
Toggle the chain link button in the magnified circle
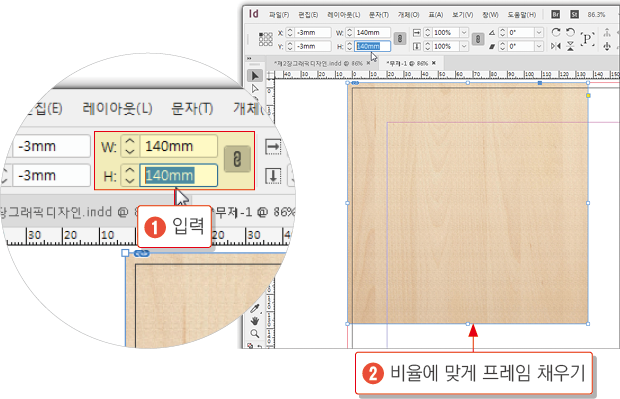click(x=237, y=159)
